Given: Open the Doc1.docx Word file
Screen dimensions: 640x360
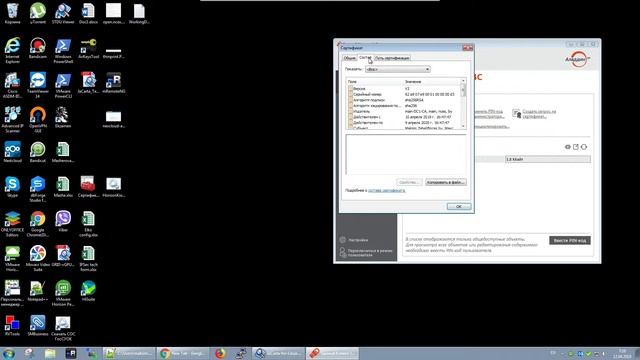Looking at the screenshot, I should [x=88, y=13].
